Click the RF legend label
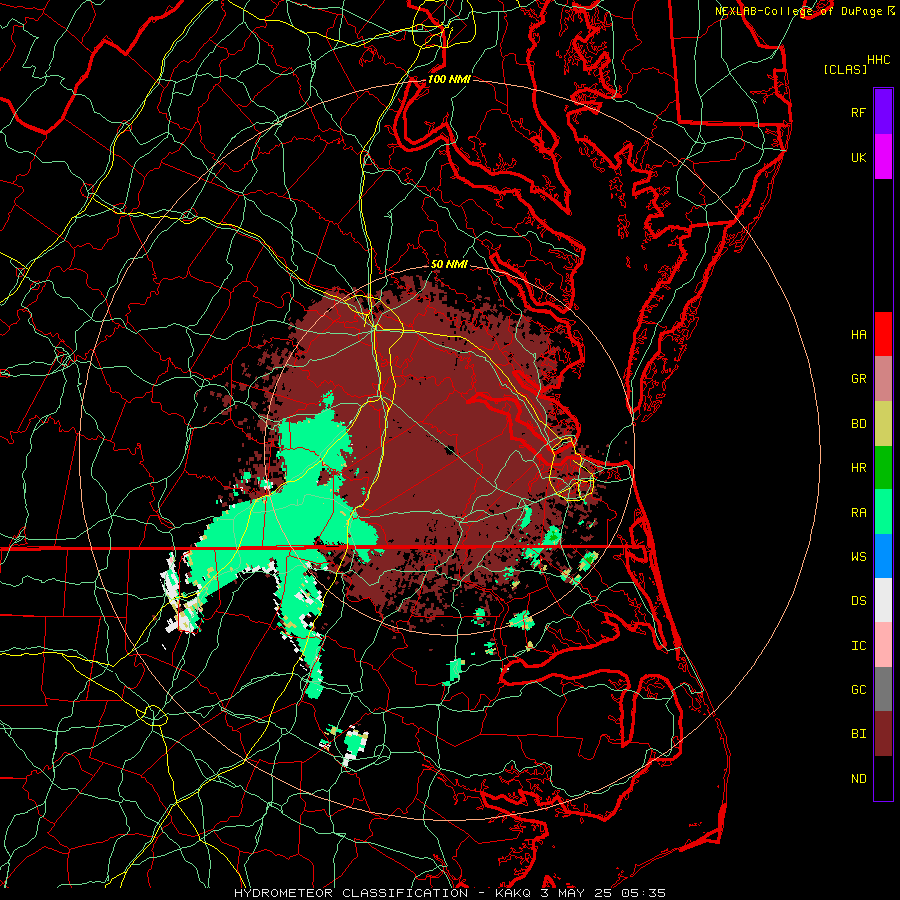 [x=858, y=112]
